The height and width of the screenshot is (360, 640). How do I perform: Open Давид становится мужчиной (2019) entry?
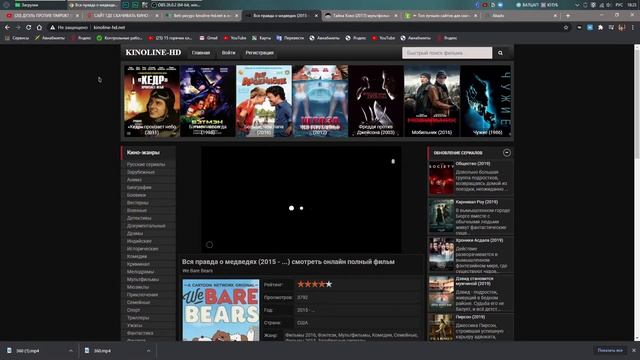[x=474, y=281]
